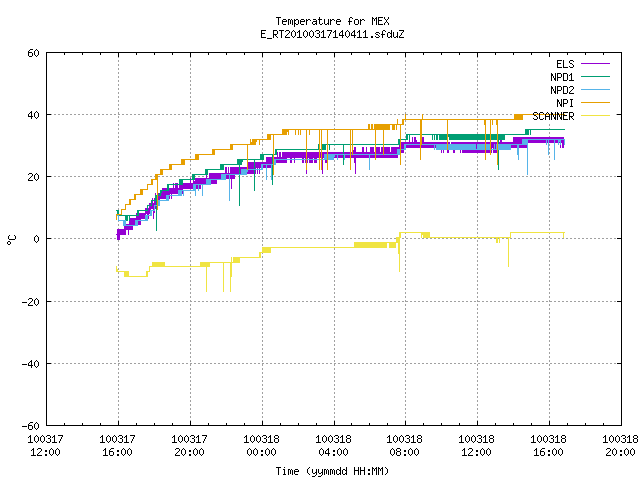Click the x-axis label 100317 20:00
Viewport: 640px width, 480px height.
pos(189,446)
